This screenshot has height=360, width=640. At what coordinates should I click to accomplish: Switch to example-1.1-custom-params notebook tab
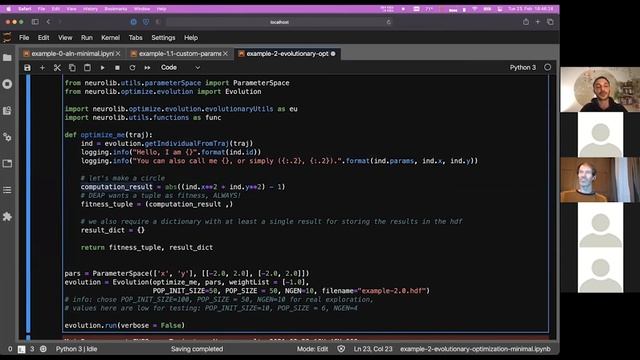point(180,54)
